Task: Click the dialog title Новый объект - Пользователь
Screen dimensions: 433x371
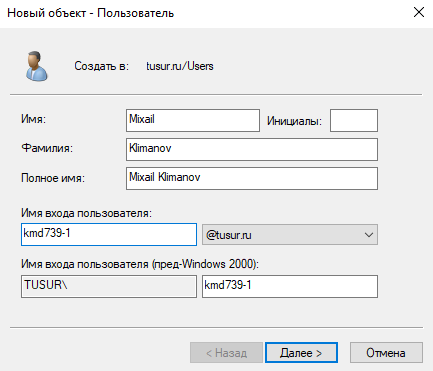Action: pyautogui.click(x=91, y=13)
